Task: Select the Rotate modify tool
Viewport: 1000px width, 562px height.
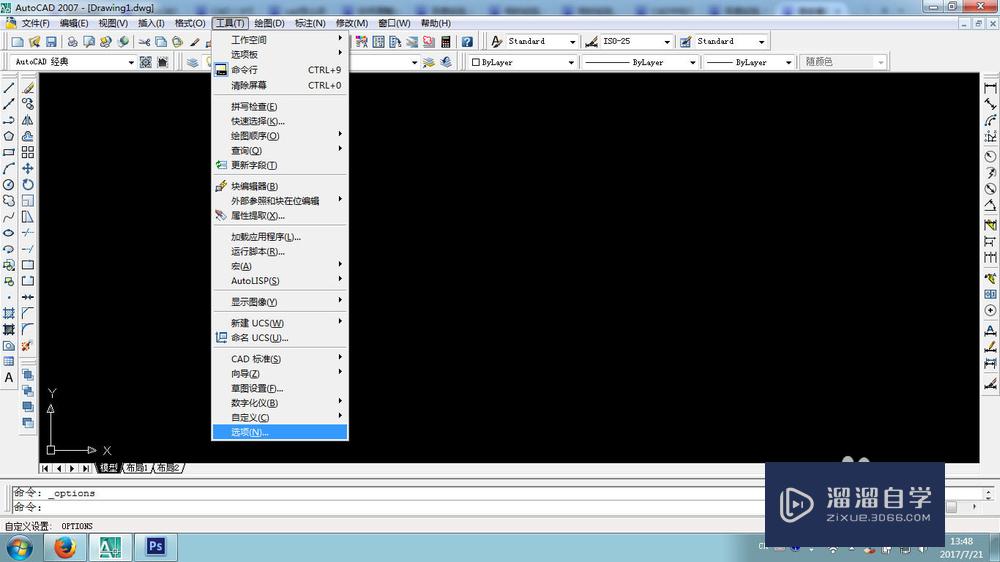Action: pos(27,184)
